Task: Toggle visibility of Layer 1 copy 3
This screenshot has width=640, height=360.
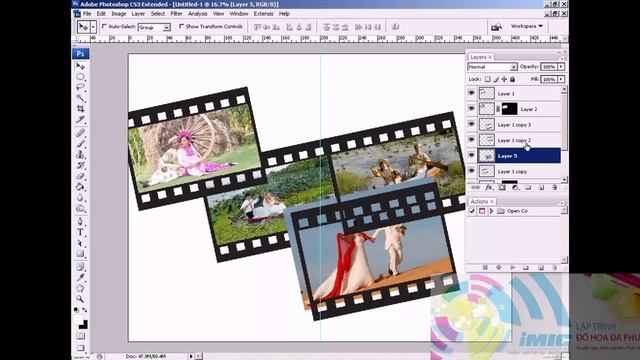Action: (471, 124)
